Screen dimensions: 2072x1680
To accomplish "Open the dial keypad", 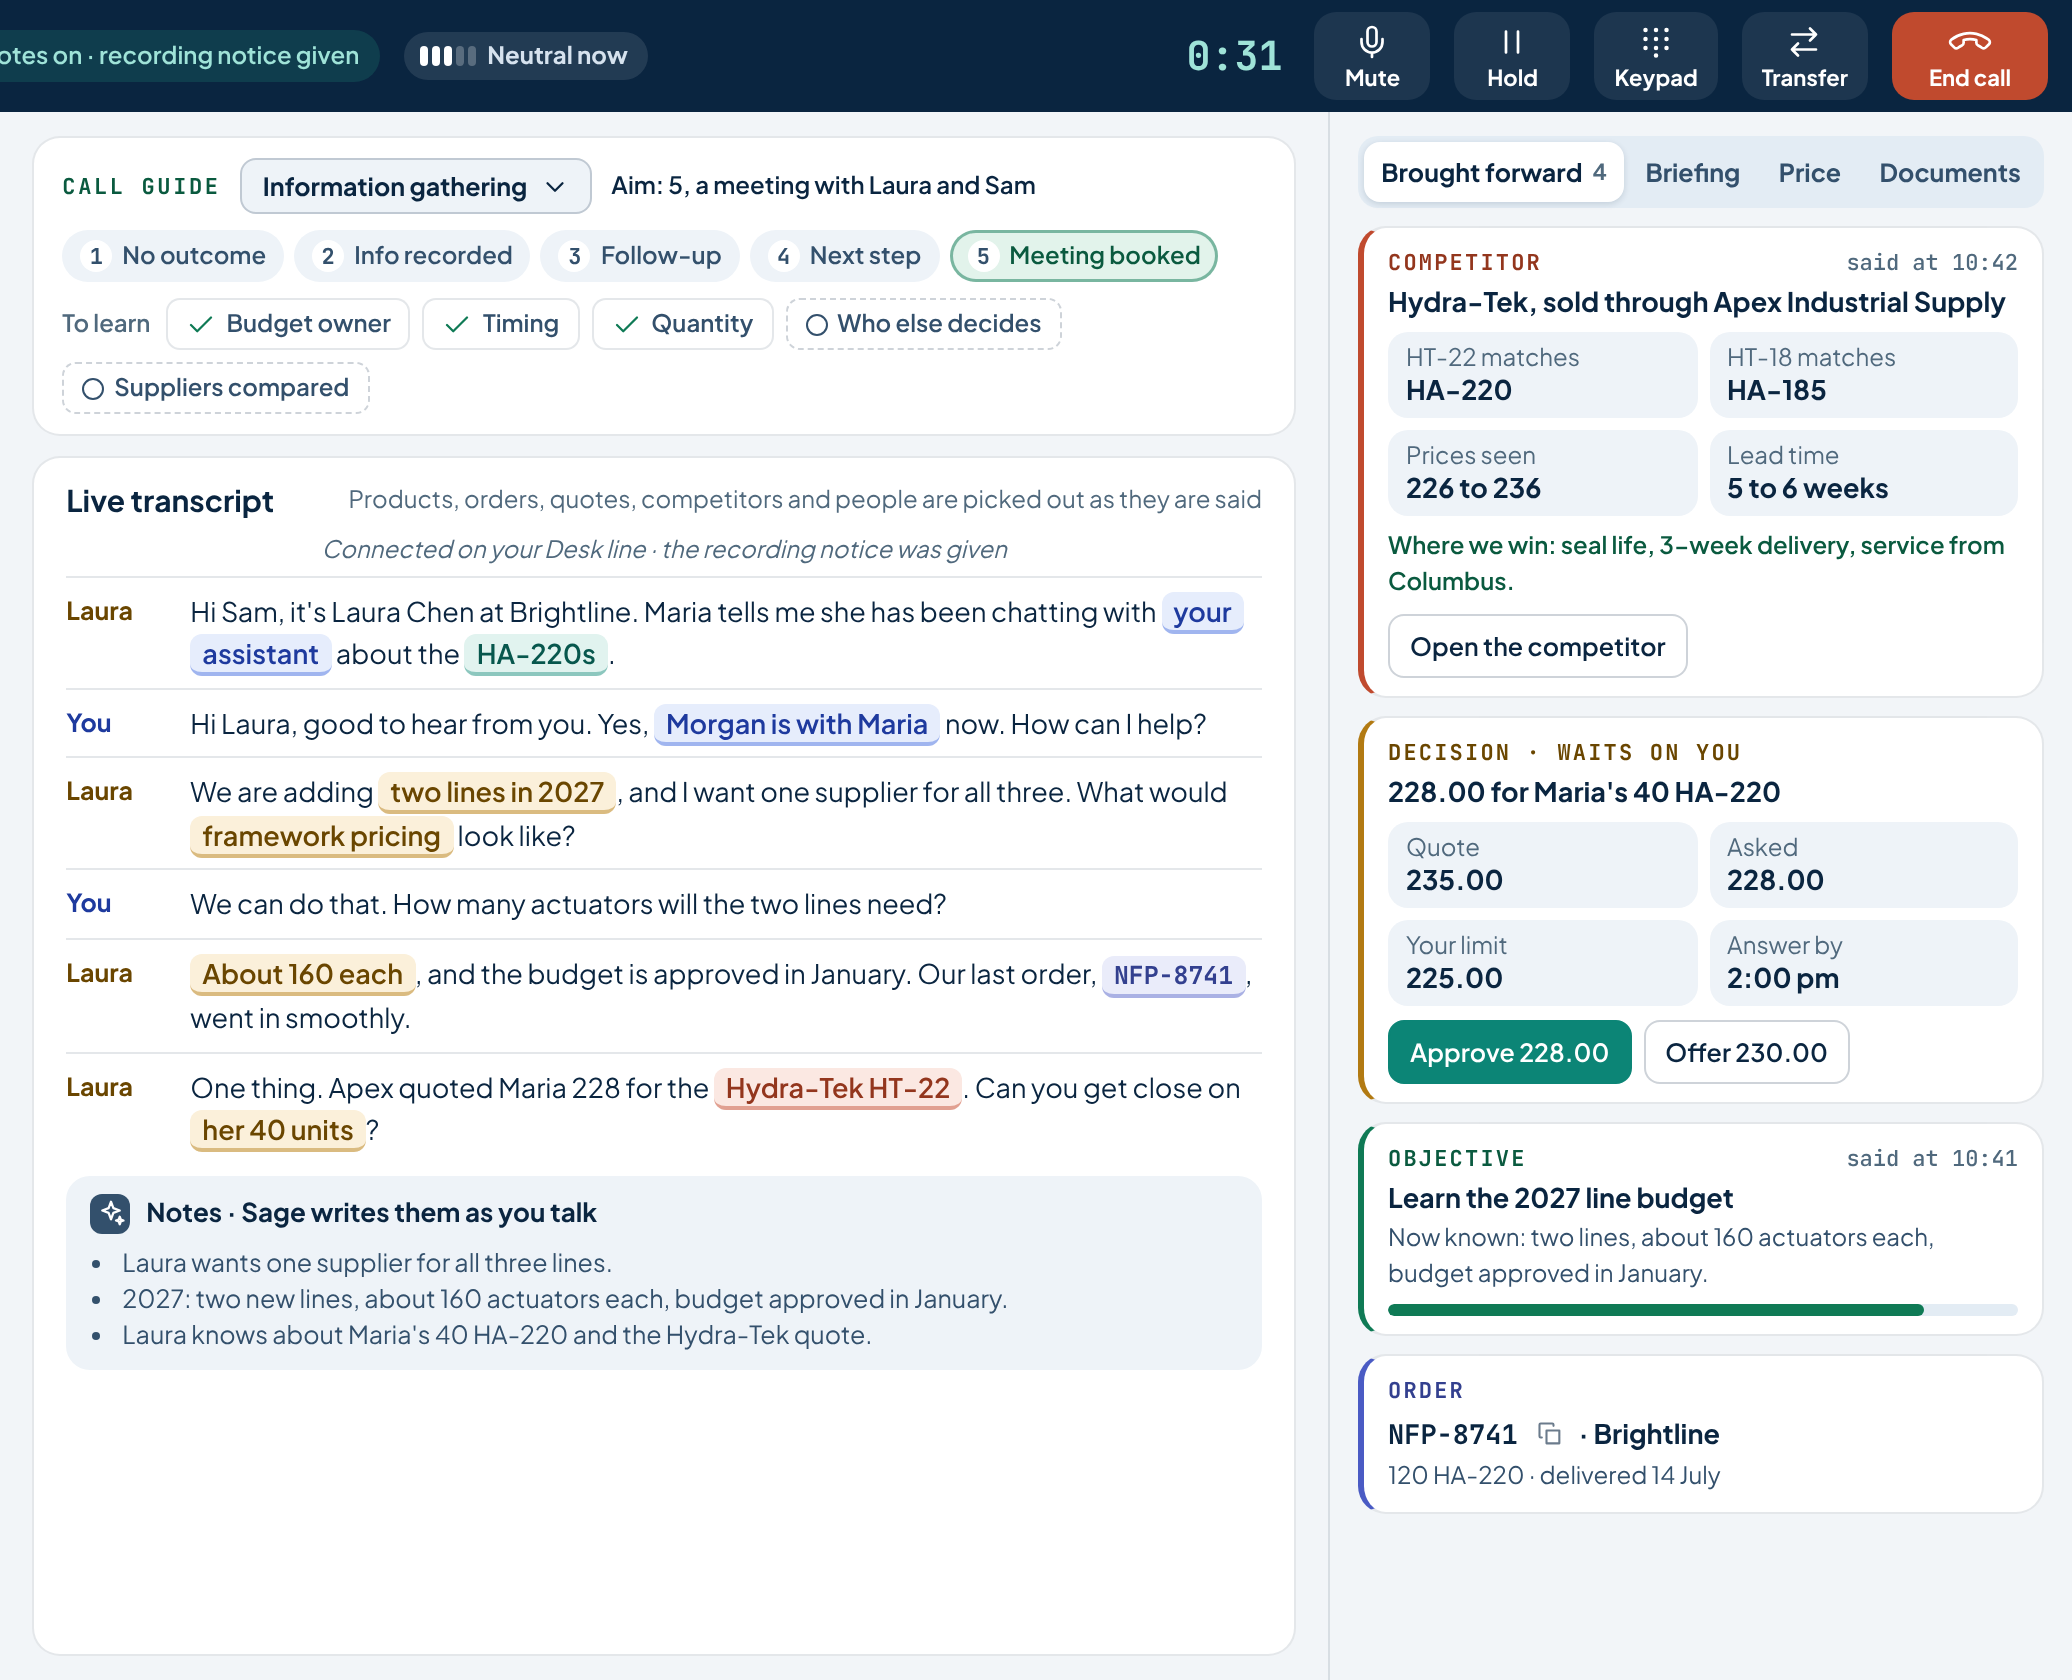I will [x=1655, y=56].
